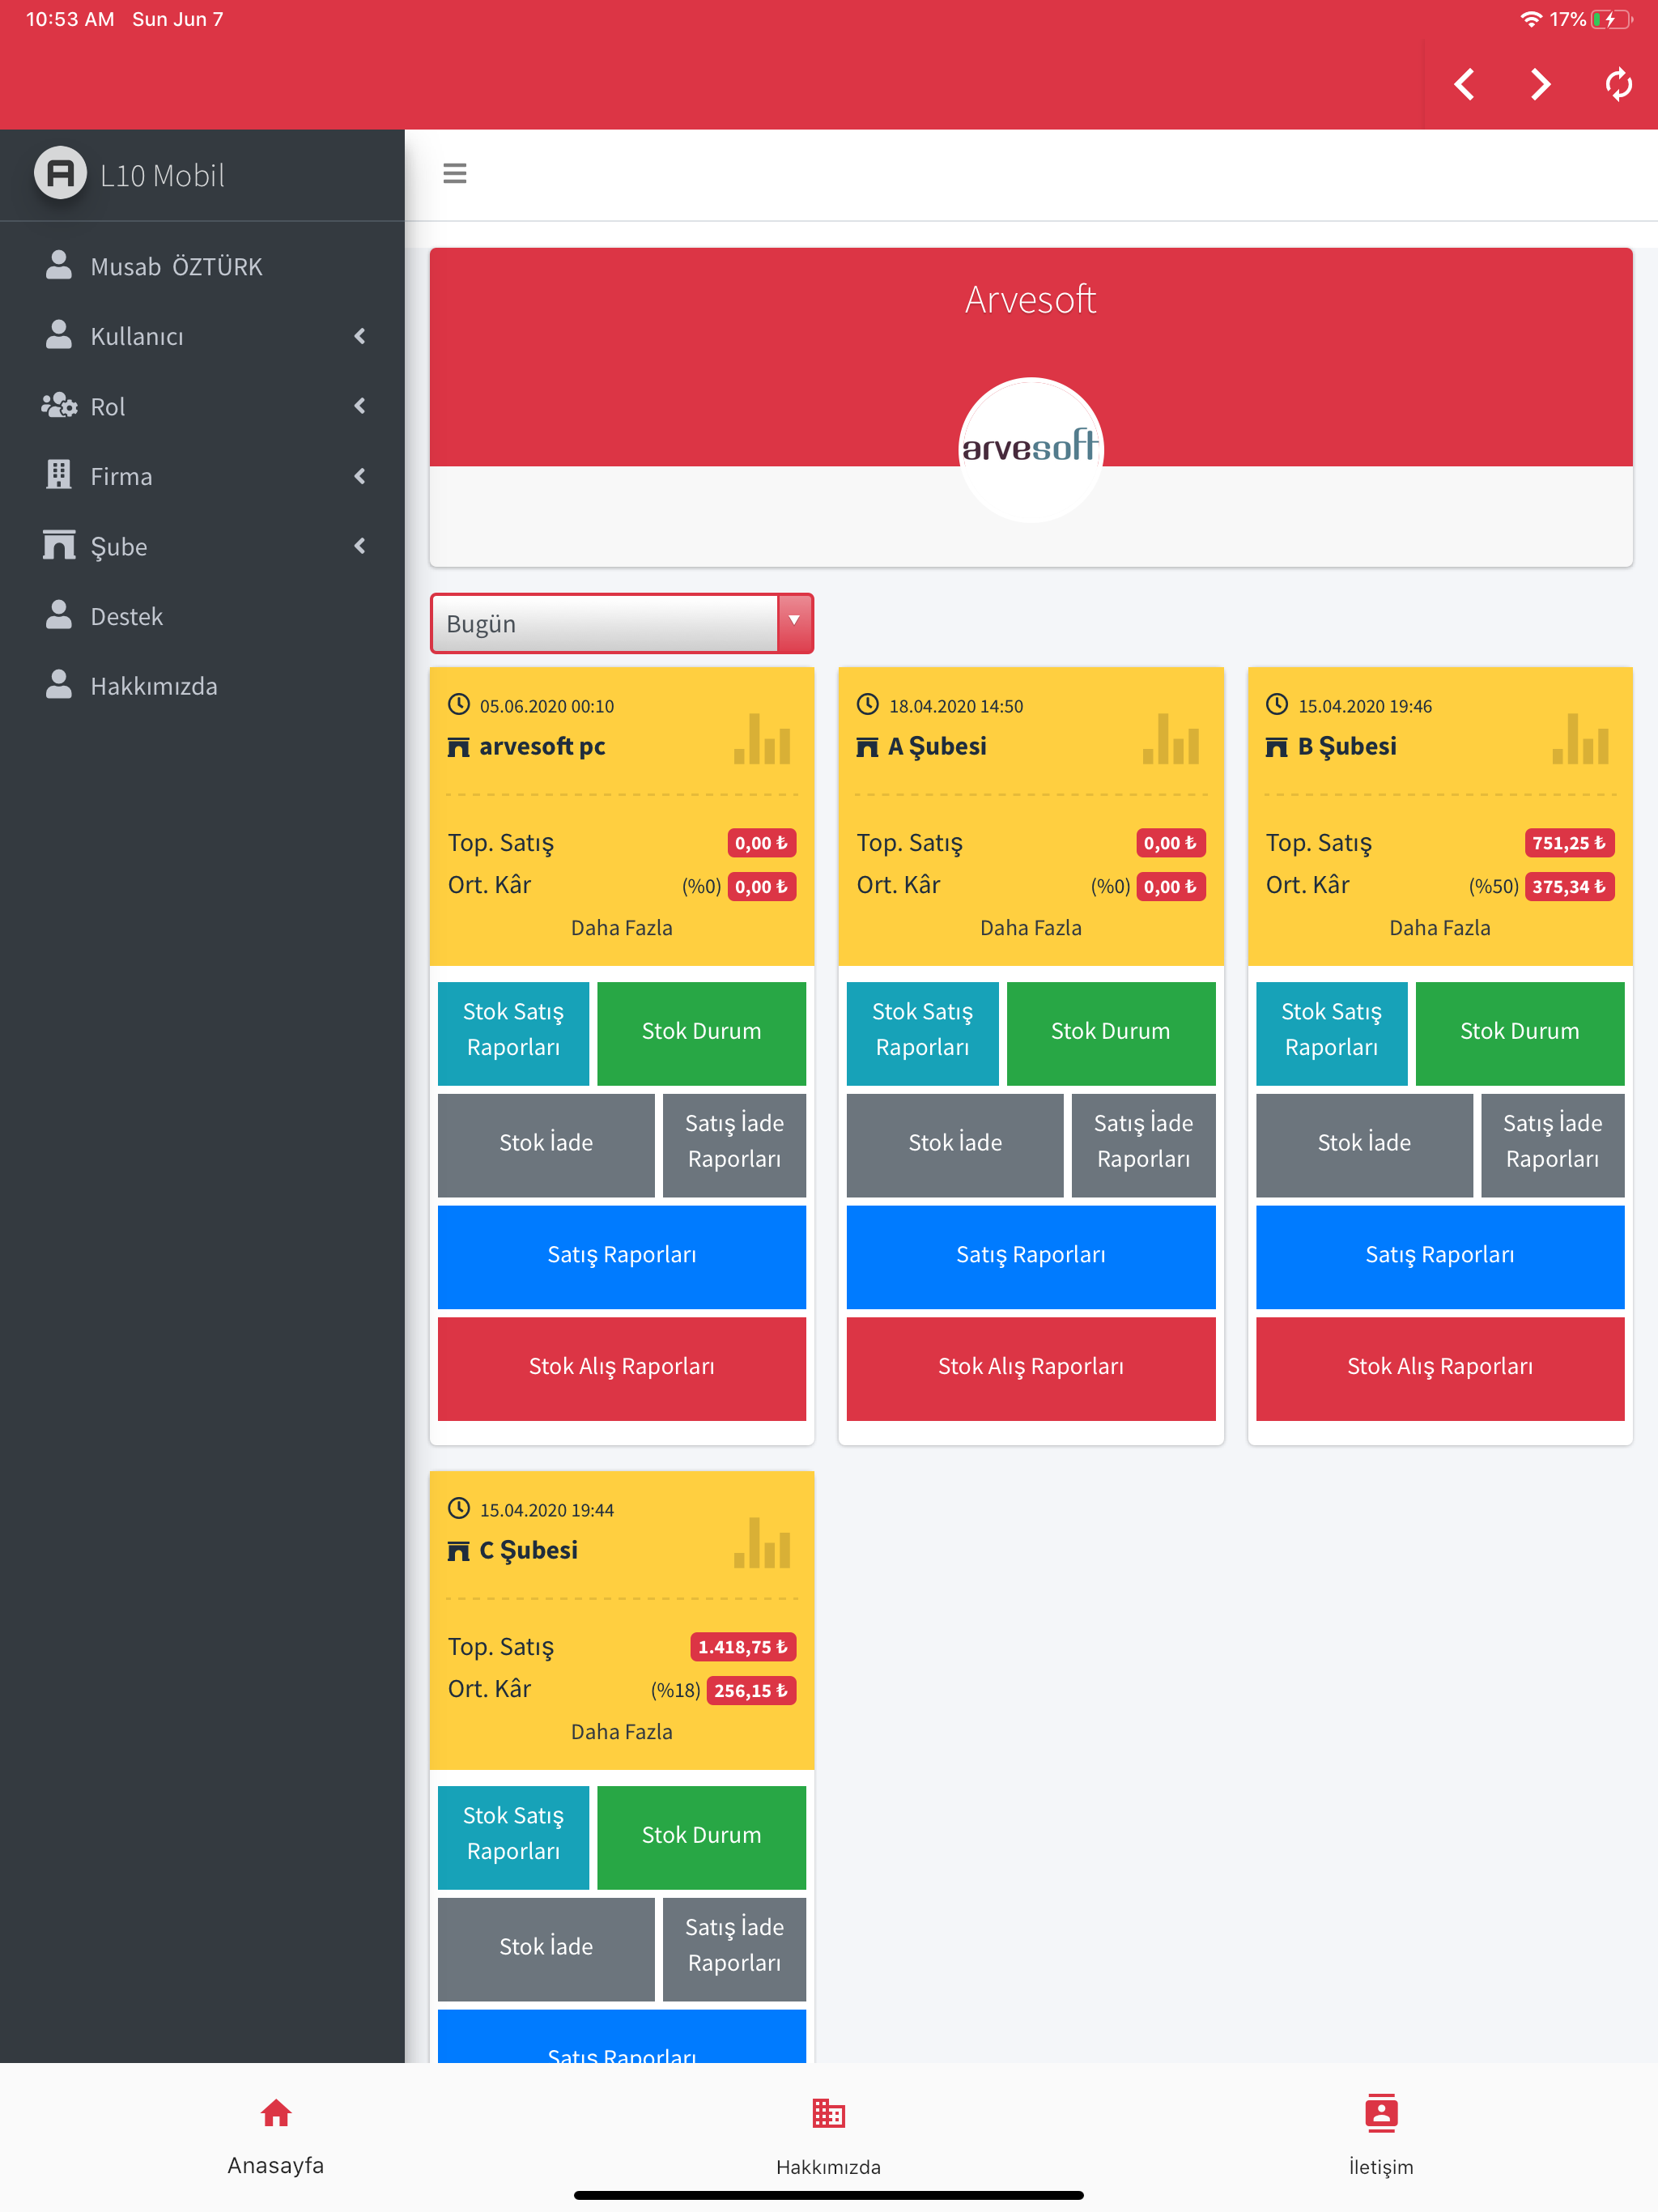Tap the browser back arrow icon
The height and width of the screenshot is (2212, 1658).
pyautogui.click(x=1464, y=85)
